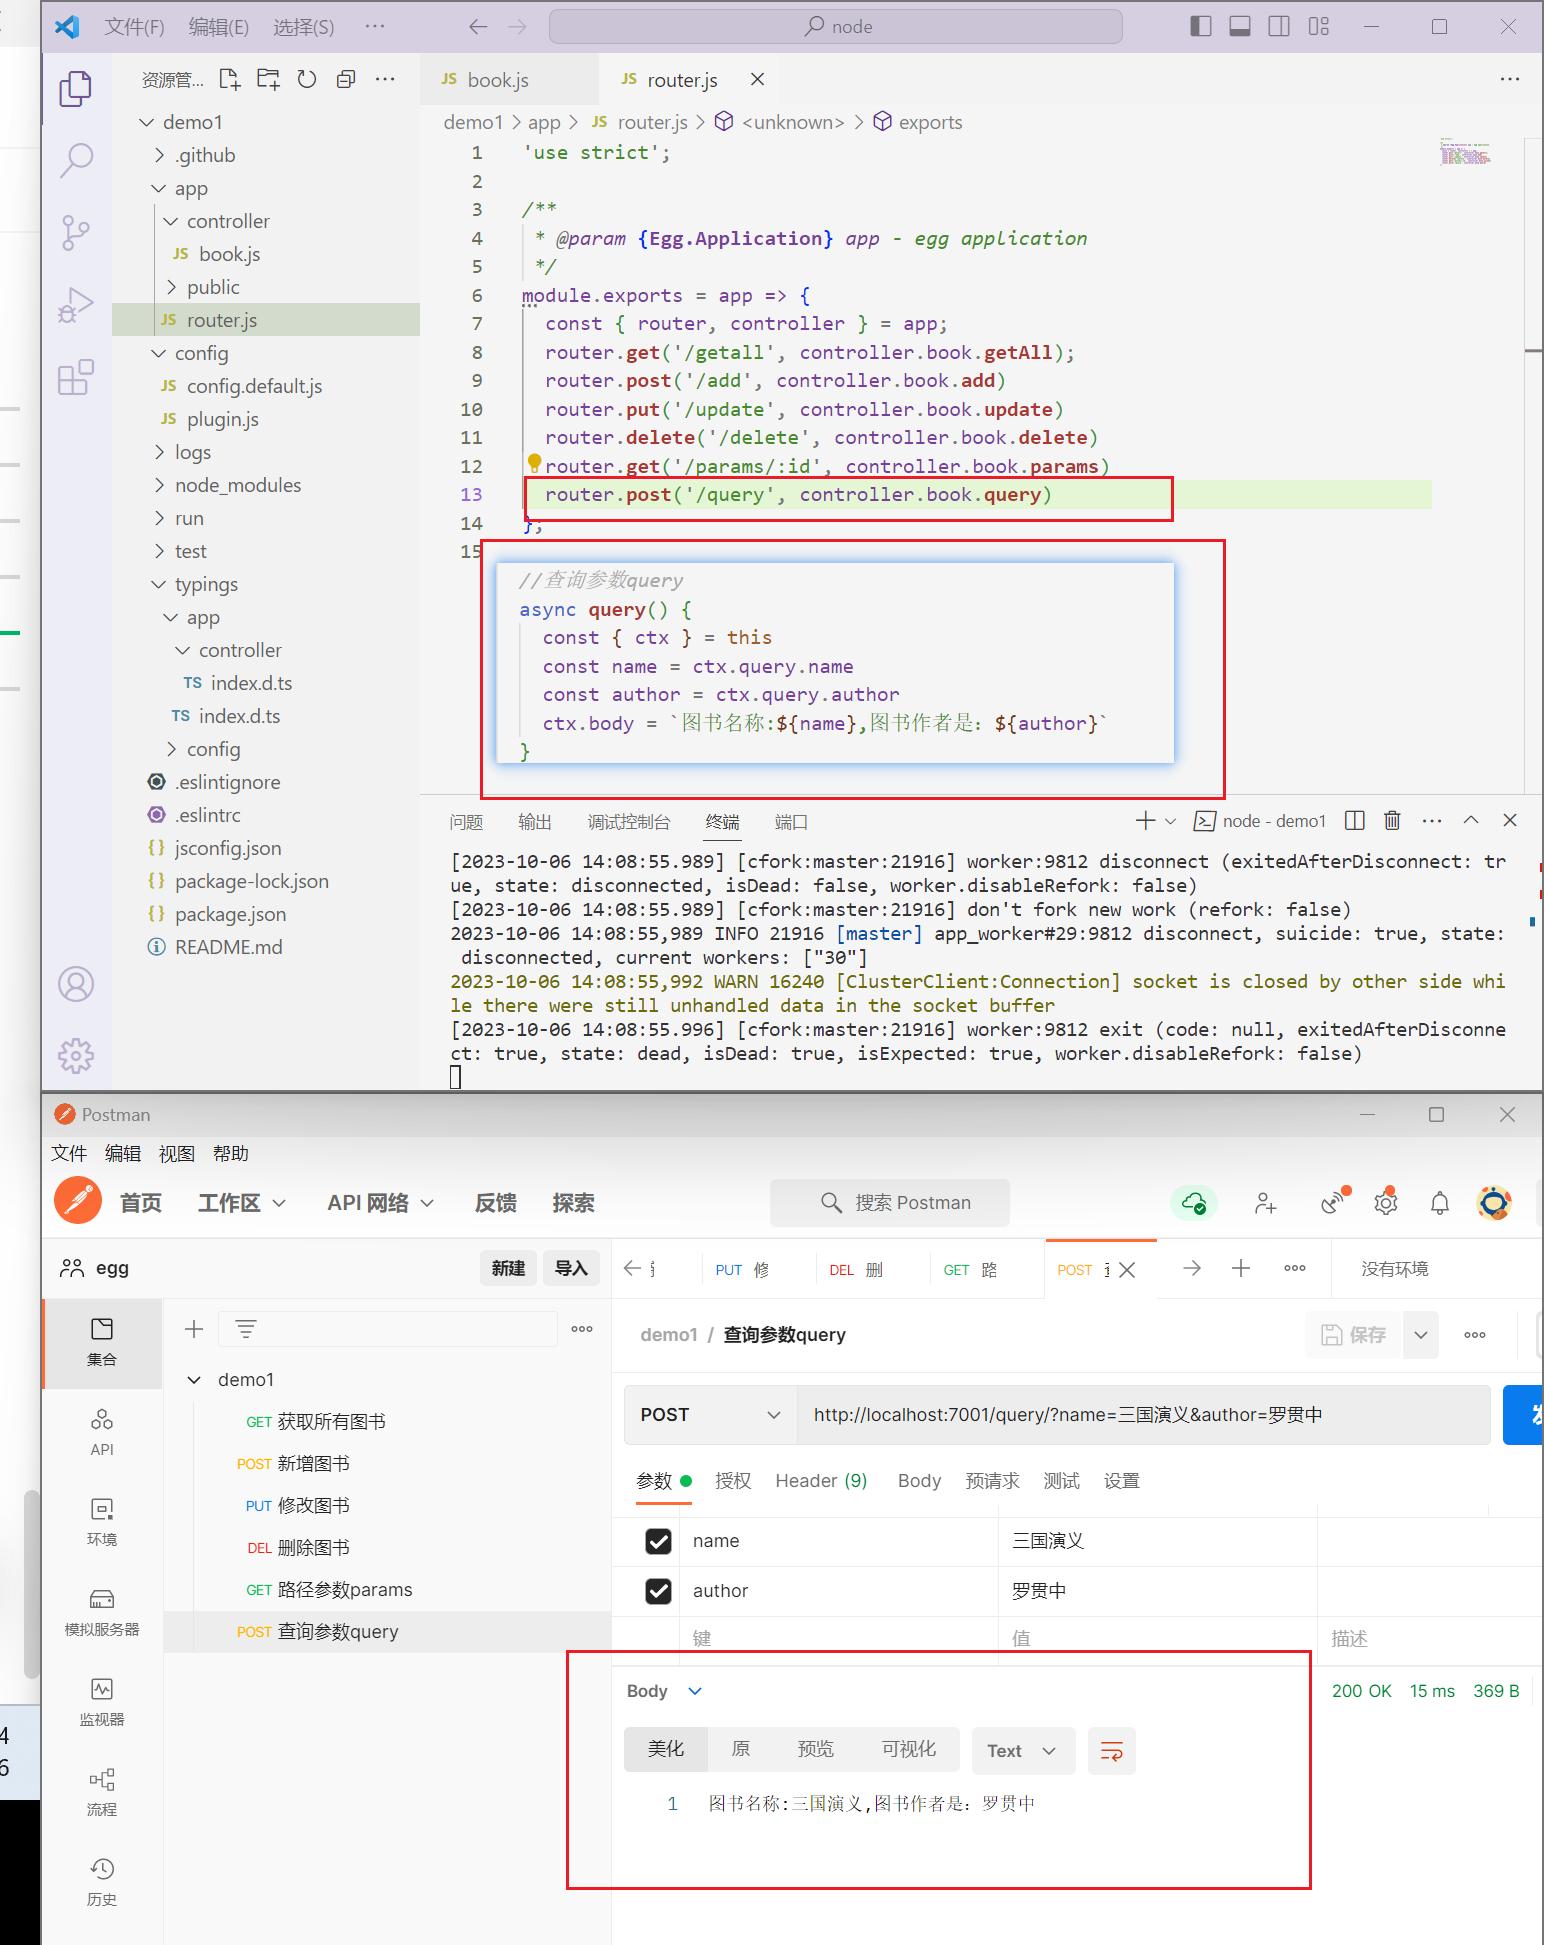Kill the terminal with trash icon
Viewport: 1544px width, 1945px height.
1392,820
